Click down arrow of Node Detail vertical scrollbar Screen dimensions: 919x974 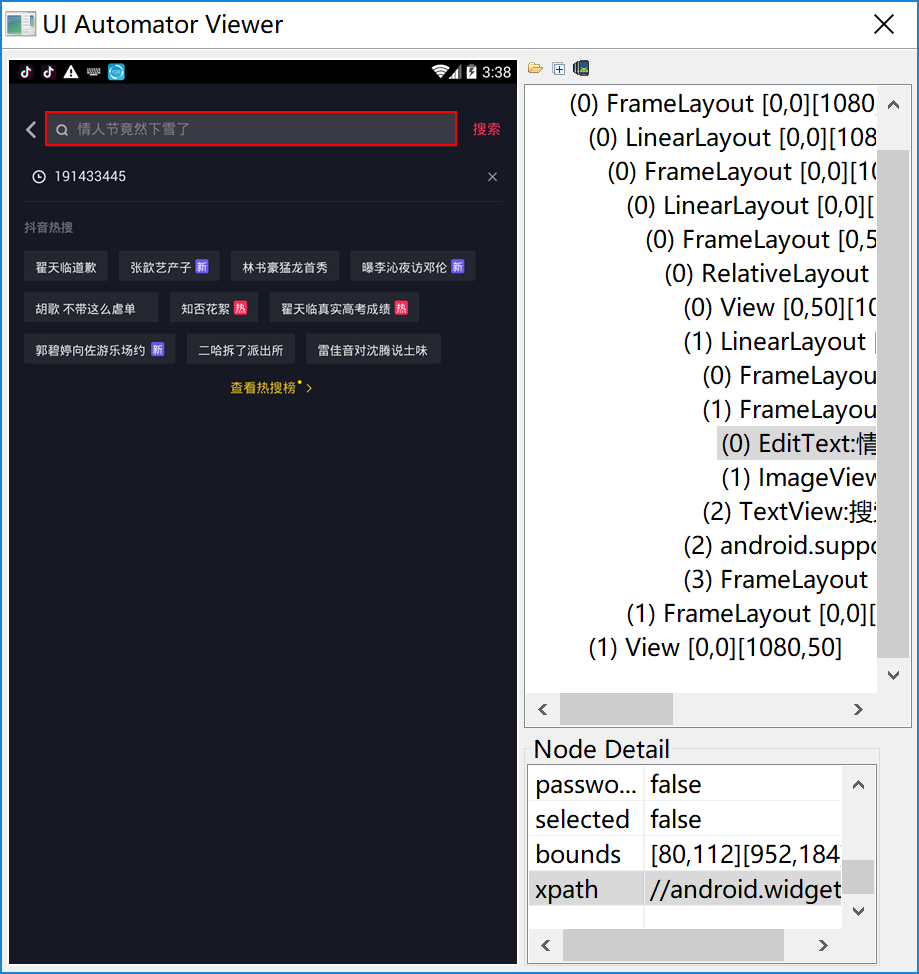pos(858,911)
